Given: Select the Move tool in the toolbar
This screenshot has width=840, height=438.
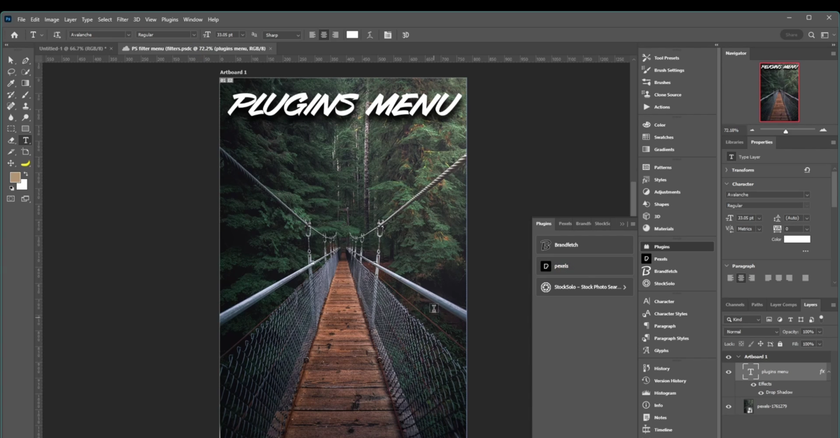Looking at the screenshot, I should pos(11,60).
